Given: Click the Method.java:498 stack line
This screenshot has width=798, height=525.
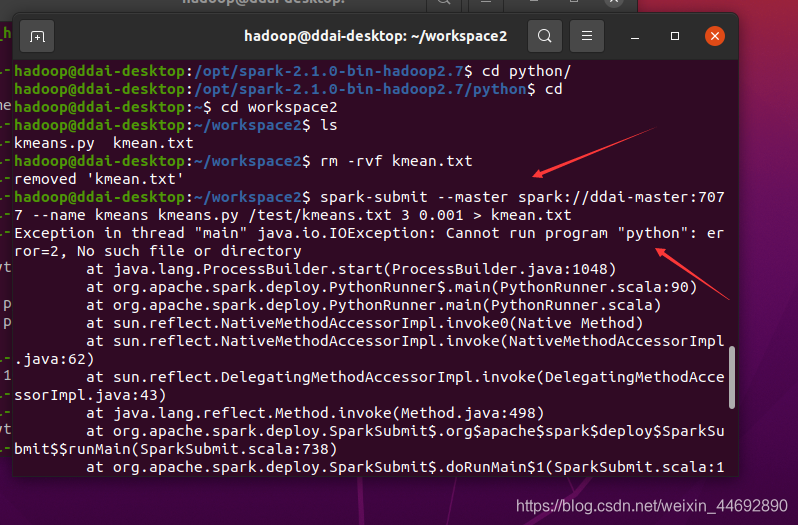Looking at the screenshot, I should [x=315, y=413].
